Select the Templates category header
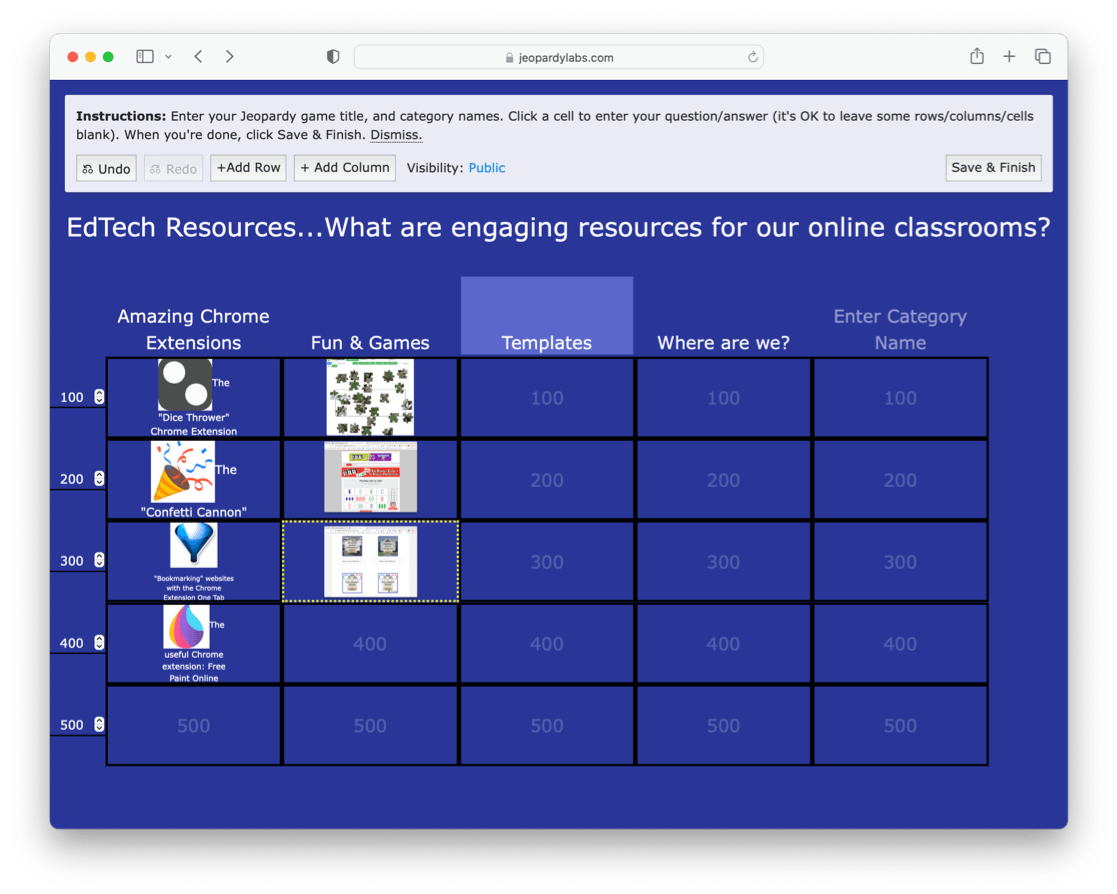Viewport: 1117px width, 894px height. point(546,316)
